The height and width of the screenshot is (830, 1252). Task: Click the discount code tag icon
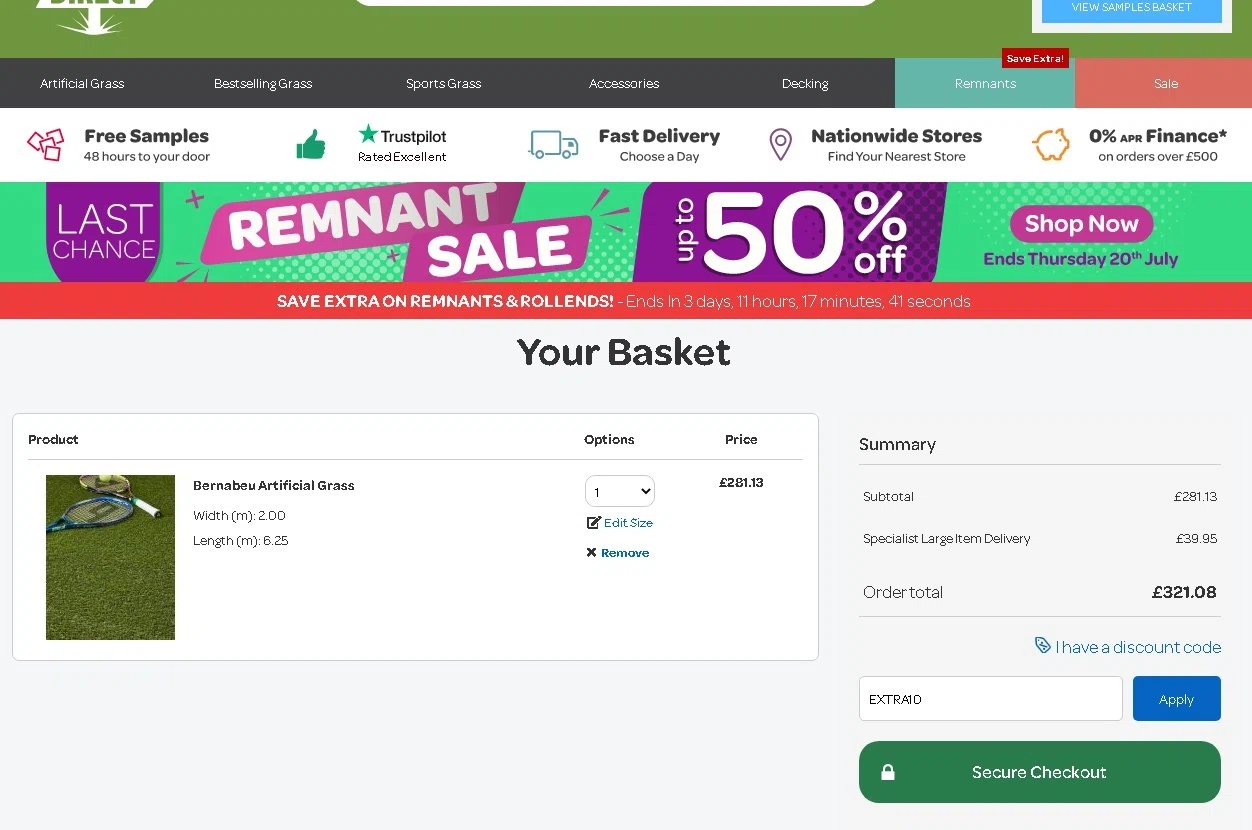click(1043, 646)
